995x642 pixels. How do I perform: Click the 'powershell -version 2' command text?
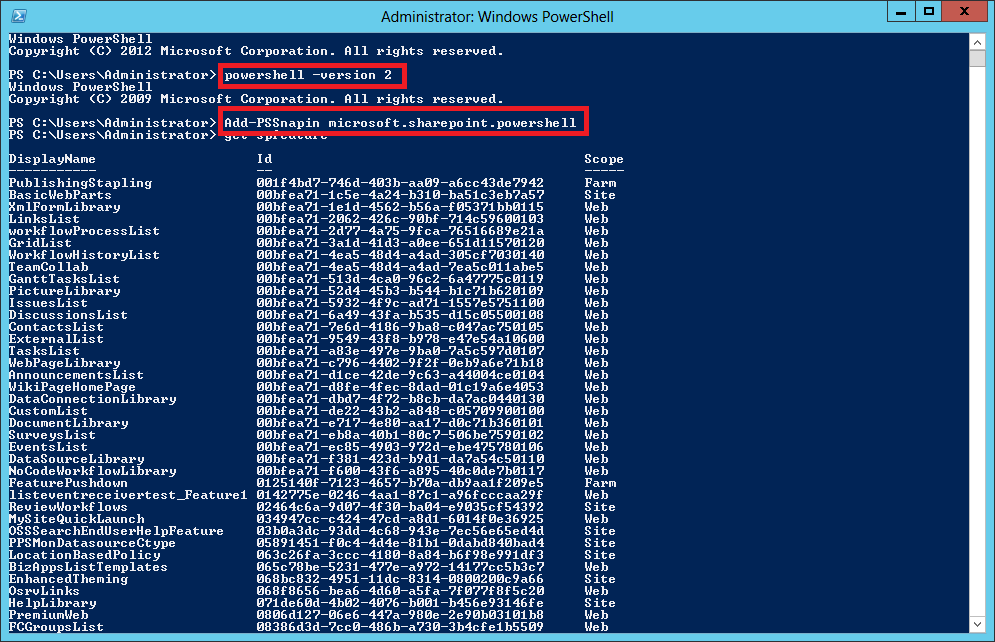[308, 75]
